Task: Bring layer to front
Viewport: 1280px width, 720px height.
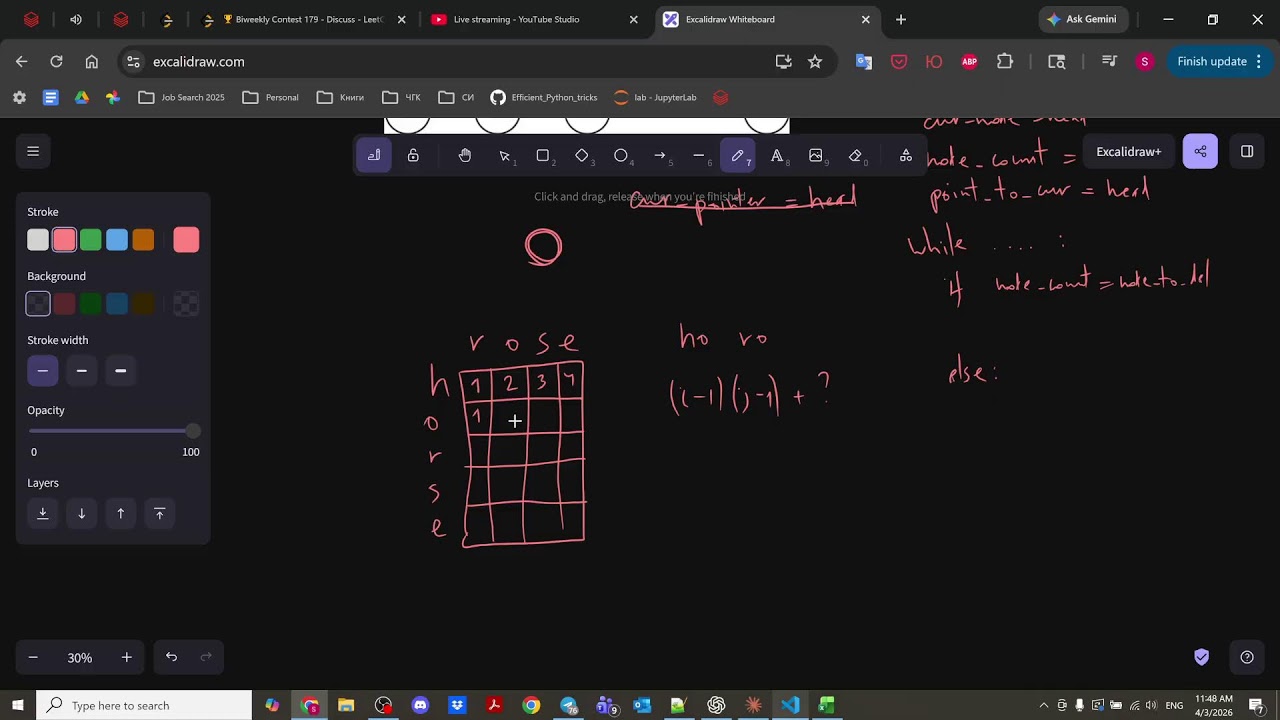Action: coord(160,513)
